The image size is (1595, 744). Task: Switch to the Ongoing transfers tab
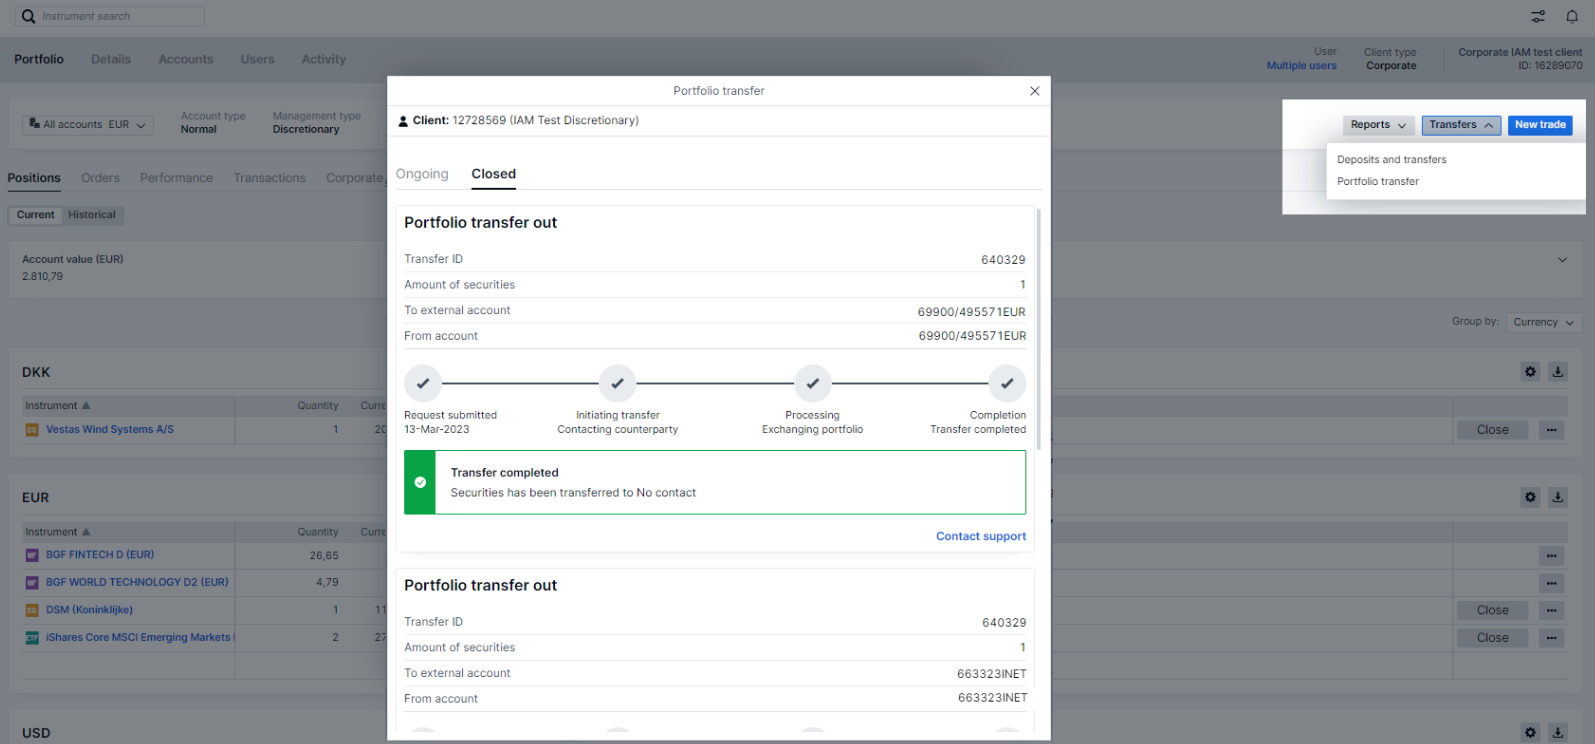coord(422,174)
